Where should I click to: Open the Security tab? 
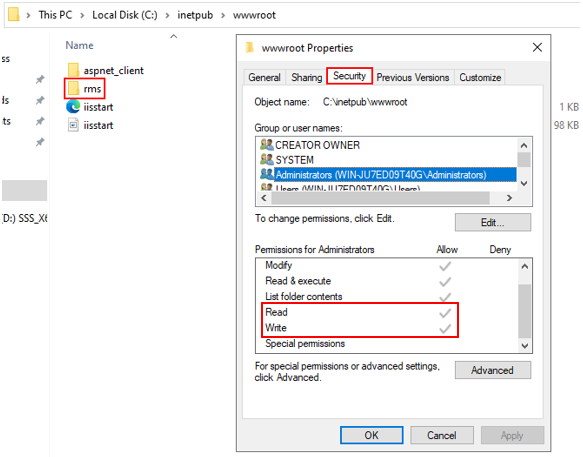pyautogui.click(x=349, y=76)
